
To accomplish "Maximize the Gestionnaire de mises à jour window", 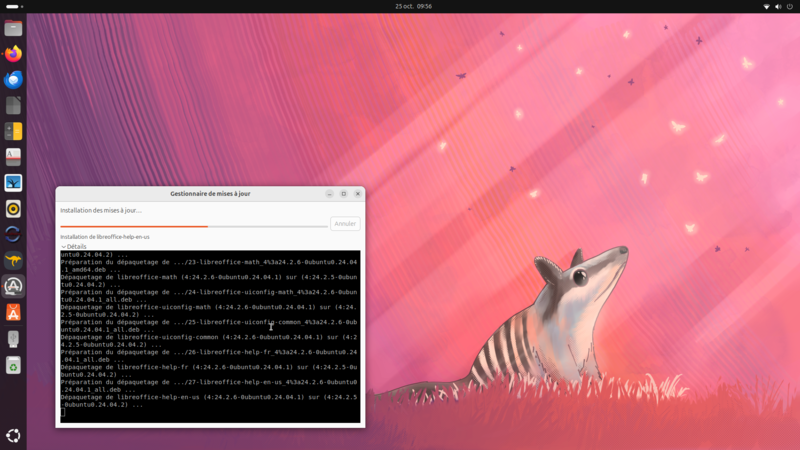I will coord(343,194).
